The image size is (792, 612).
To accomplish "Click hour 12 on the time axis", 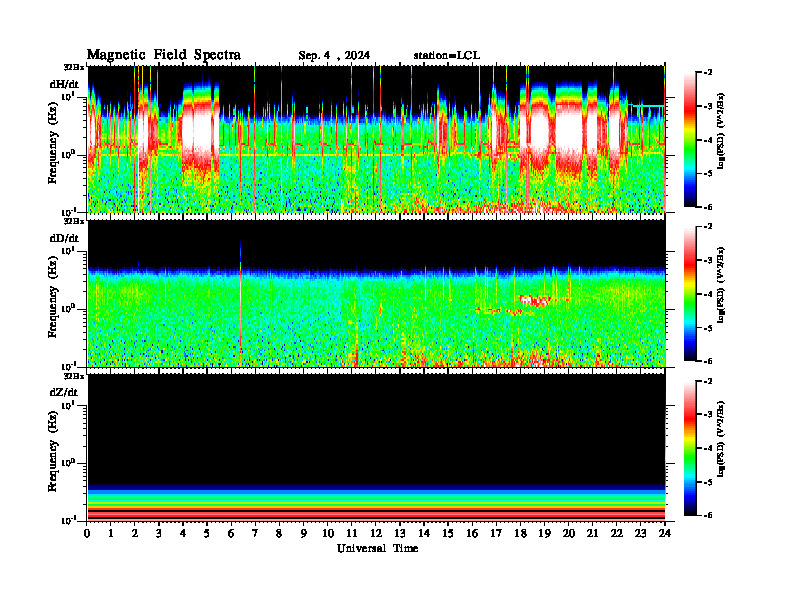I will click(376, 533).
